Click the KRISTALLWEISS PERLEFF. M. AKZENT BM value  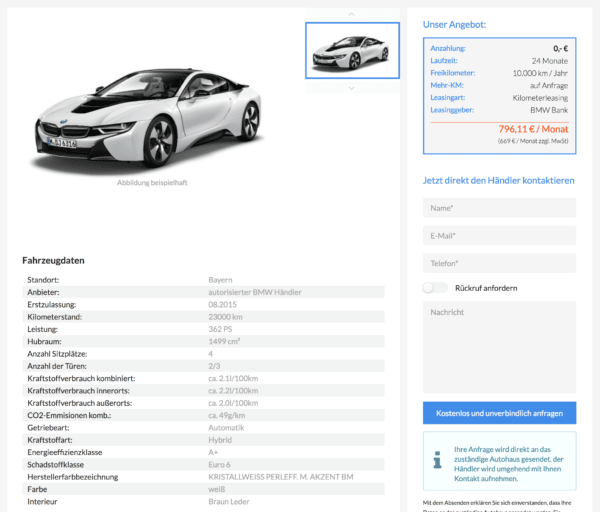click(281, 477)
